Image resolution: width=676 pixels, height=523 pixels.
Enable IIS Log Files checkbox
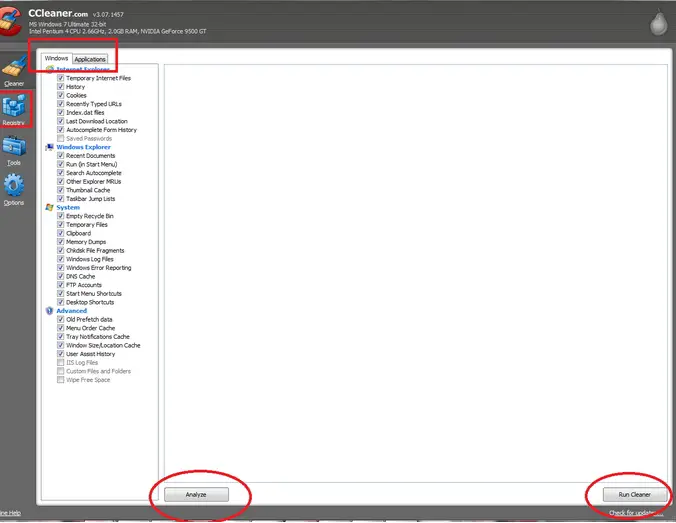pos(61,363)
